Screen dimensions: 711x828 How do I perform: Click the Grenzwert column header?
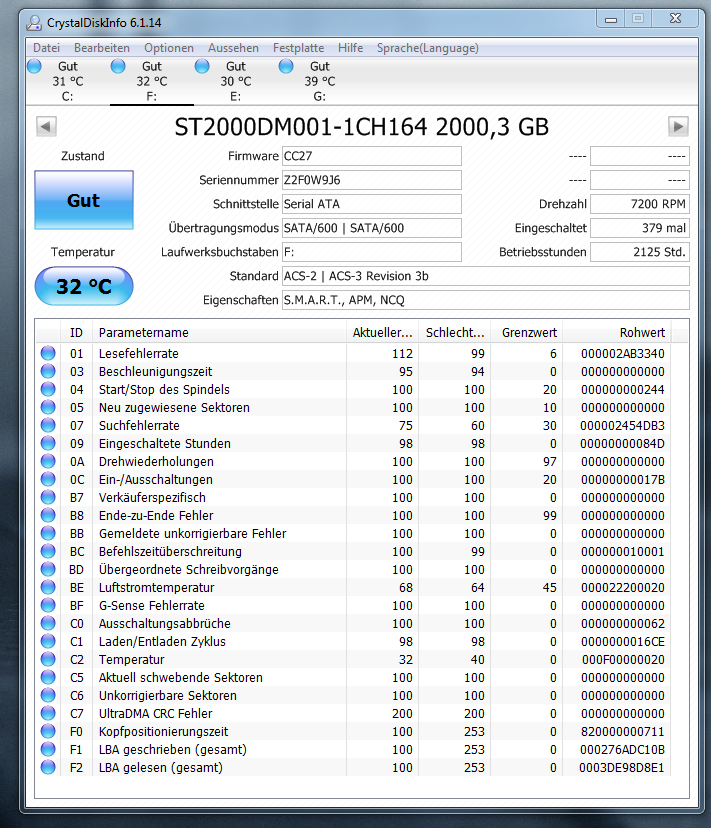pos(527,333)
